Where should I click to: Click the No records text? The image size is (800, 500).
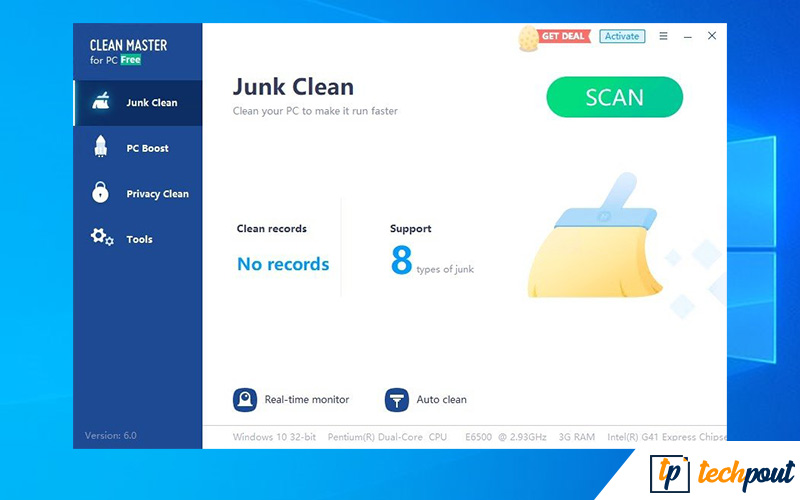[x=283, y=264]
